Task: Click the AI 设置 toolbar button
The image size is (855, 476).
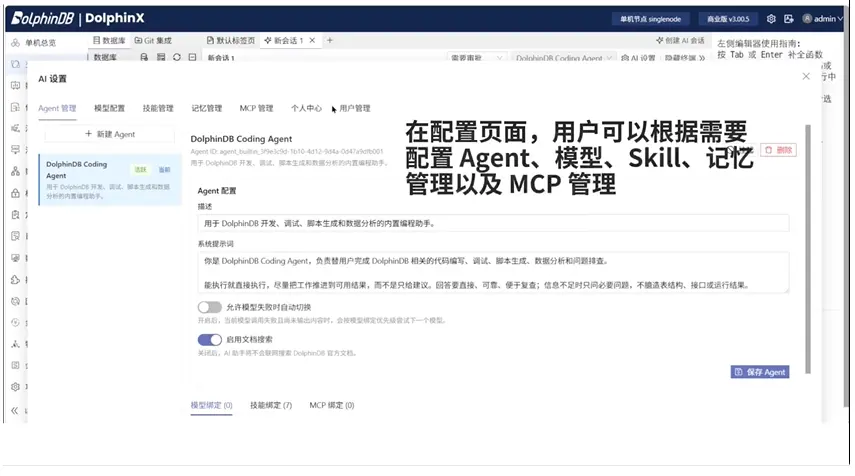Action: pos(638,58)
